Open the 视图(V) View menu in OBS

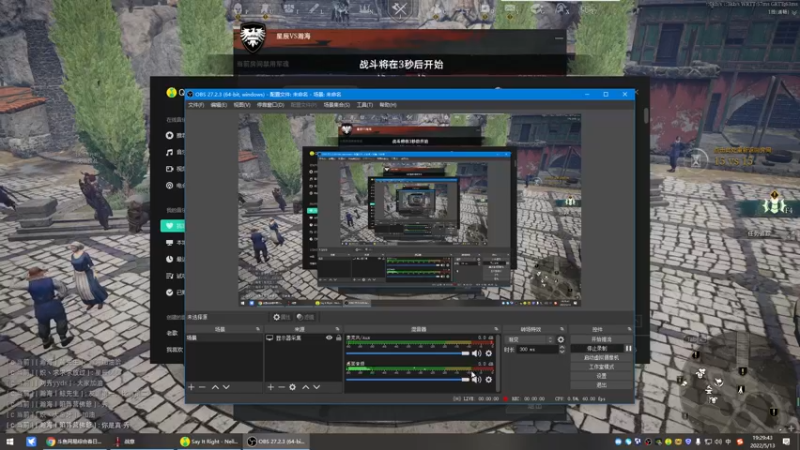point(242,105)
